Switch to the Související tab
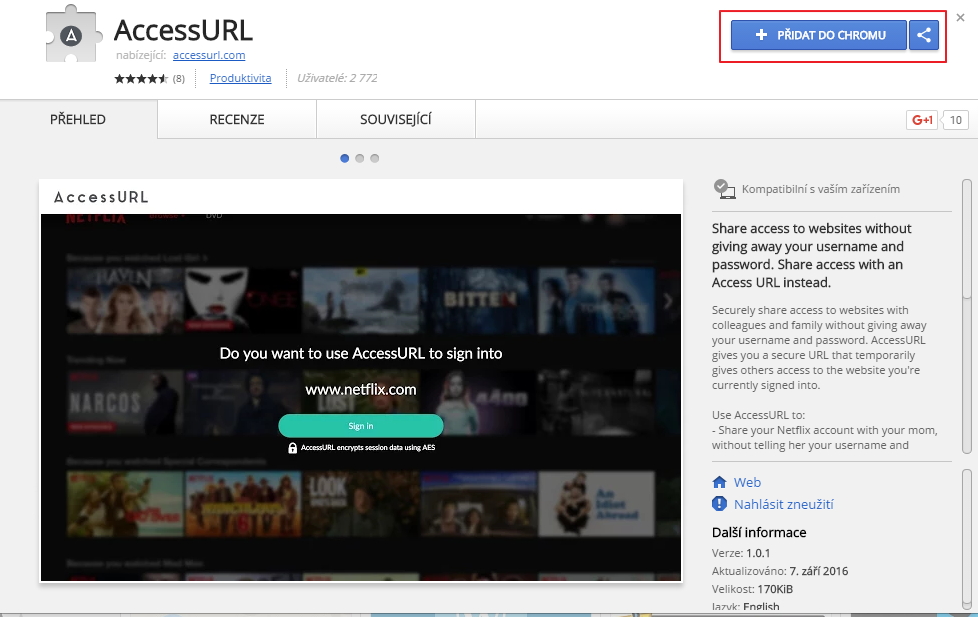 pyautogui.click(x=395, y=119)
